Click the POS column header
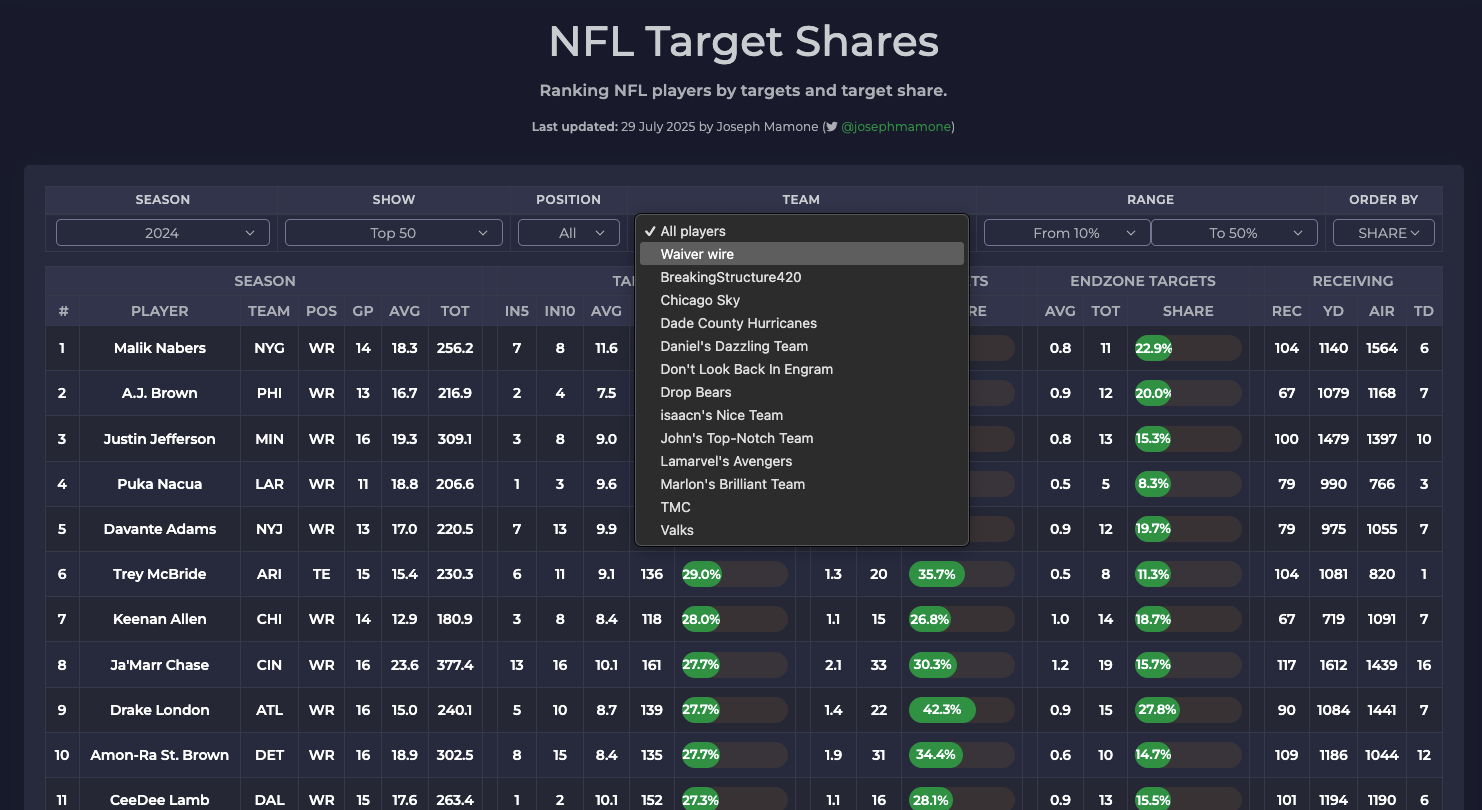This screenshot has height=810, width=1482. point(322,311)
